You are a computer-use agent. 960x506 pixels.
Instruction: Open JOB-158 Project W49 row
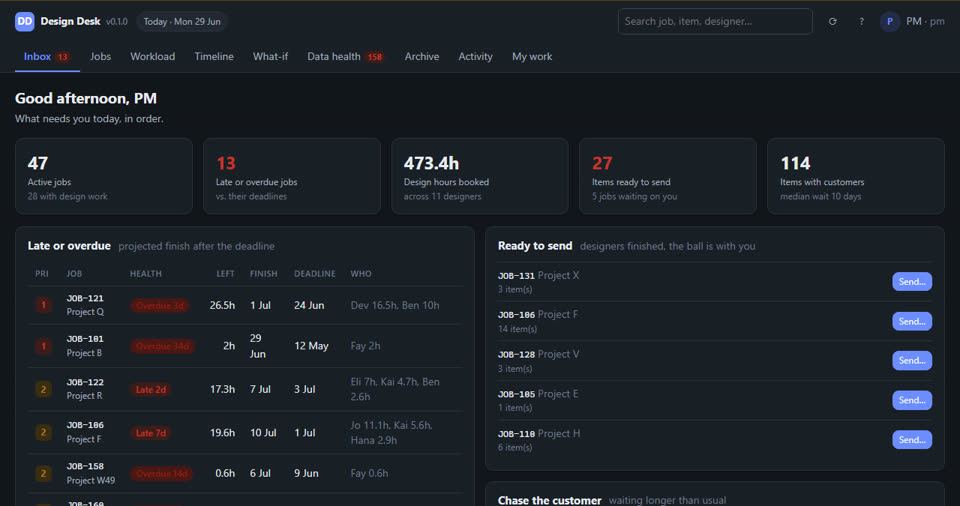[245, 474]
